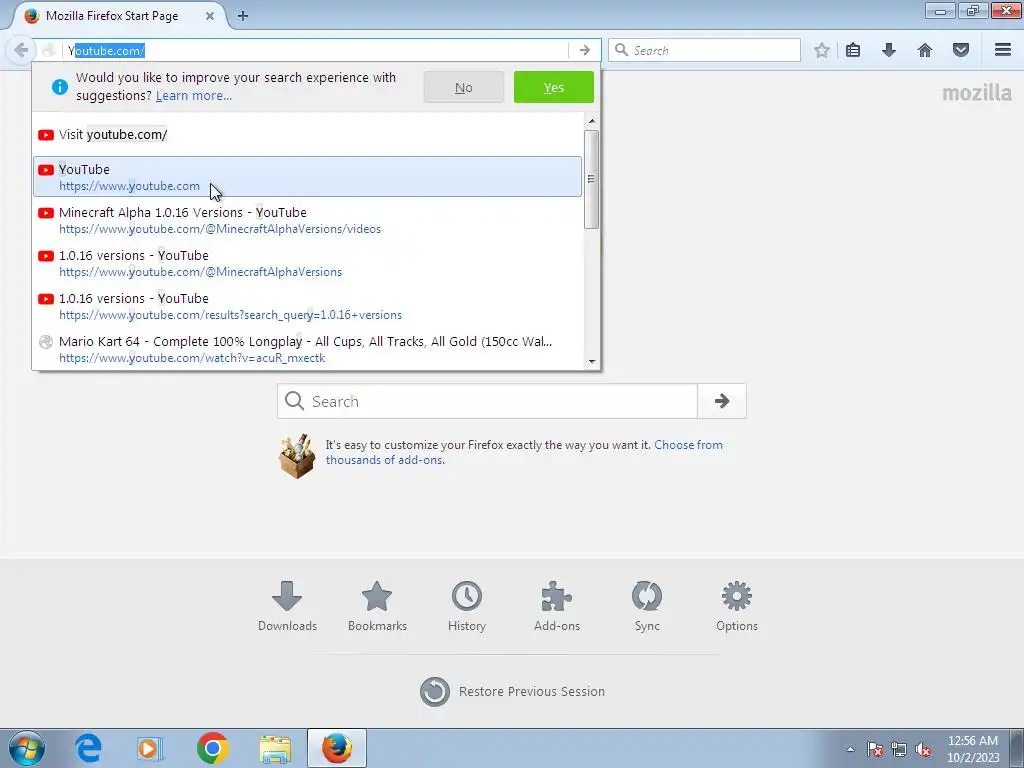Open the hamburger menu button

tap(1003, 50)
